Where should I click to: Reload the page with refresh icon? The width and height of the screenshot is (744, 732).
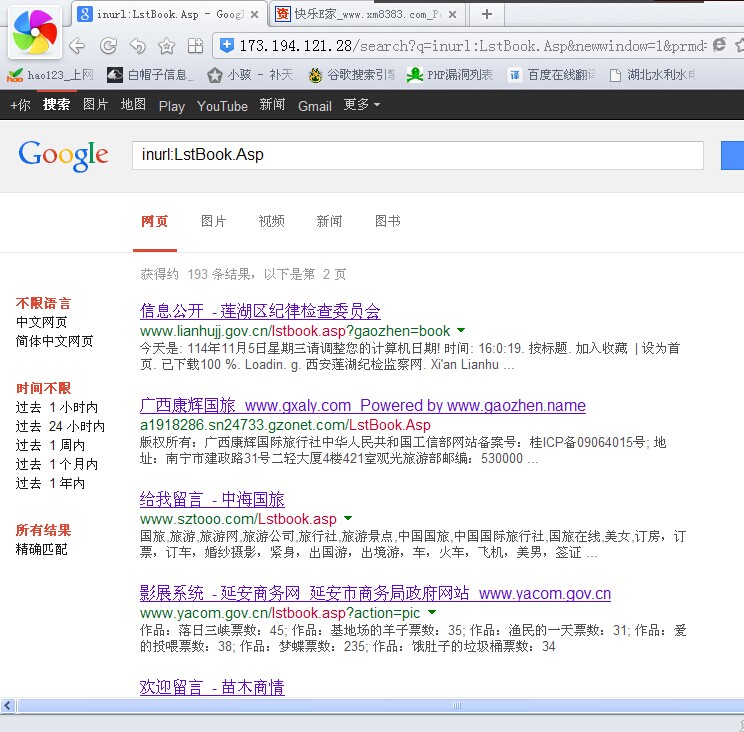click(x=109, y=46)
